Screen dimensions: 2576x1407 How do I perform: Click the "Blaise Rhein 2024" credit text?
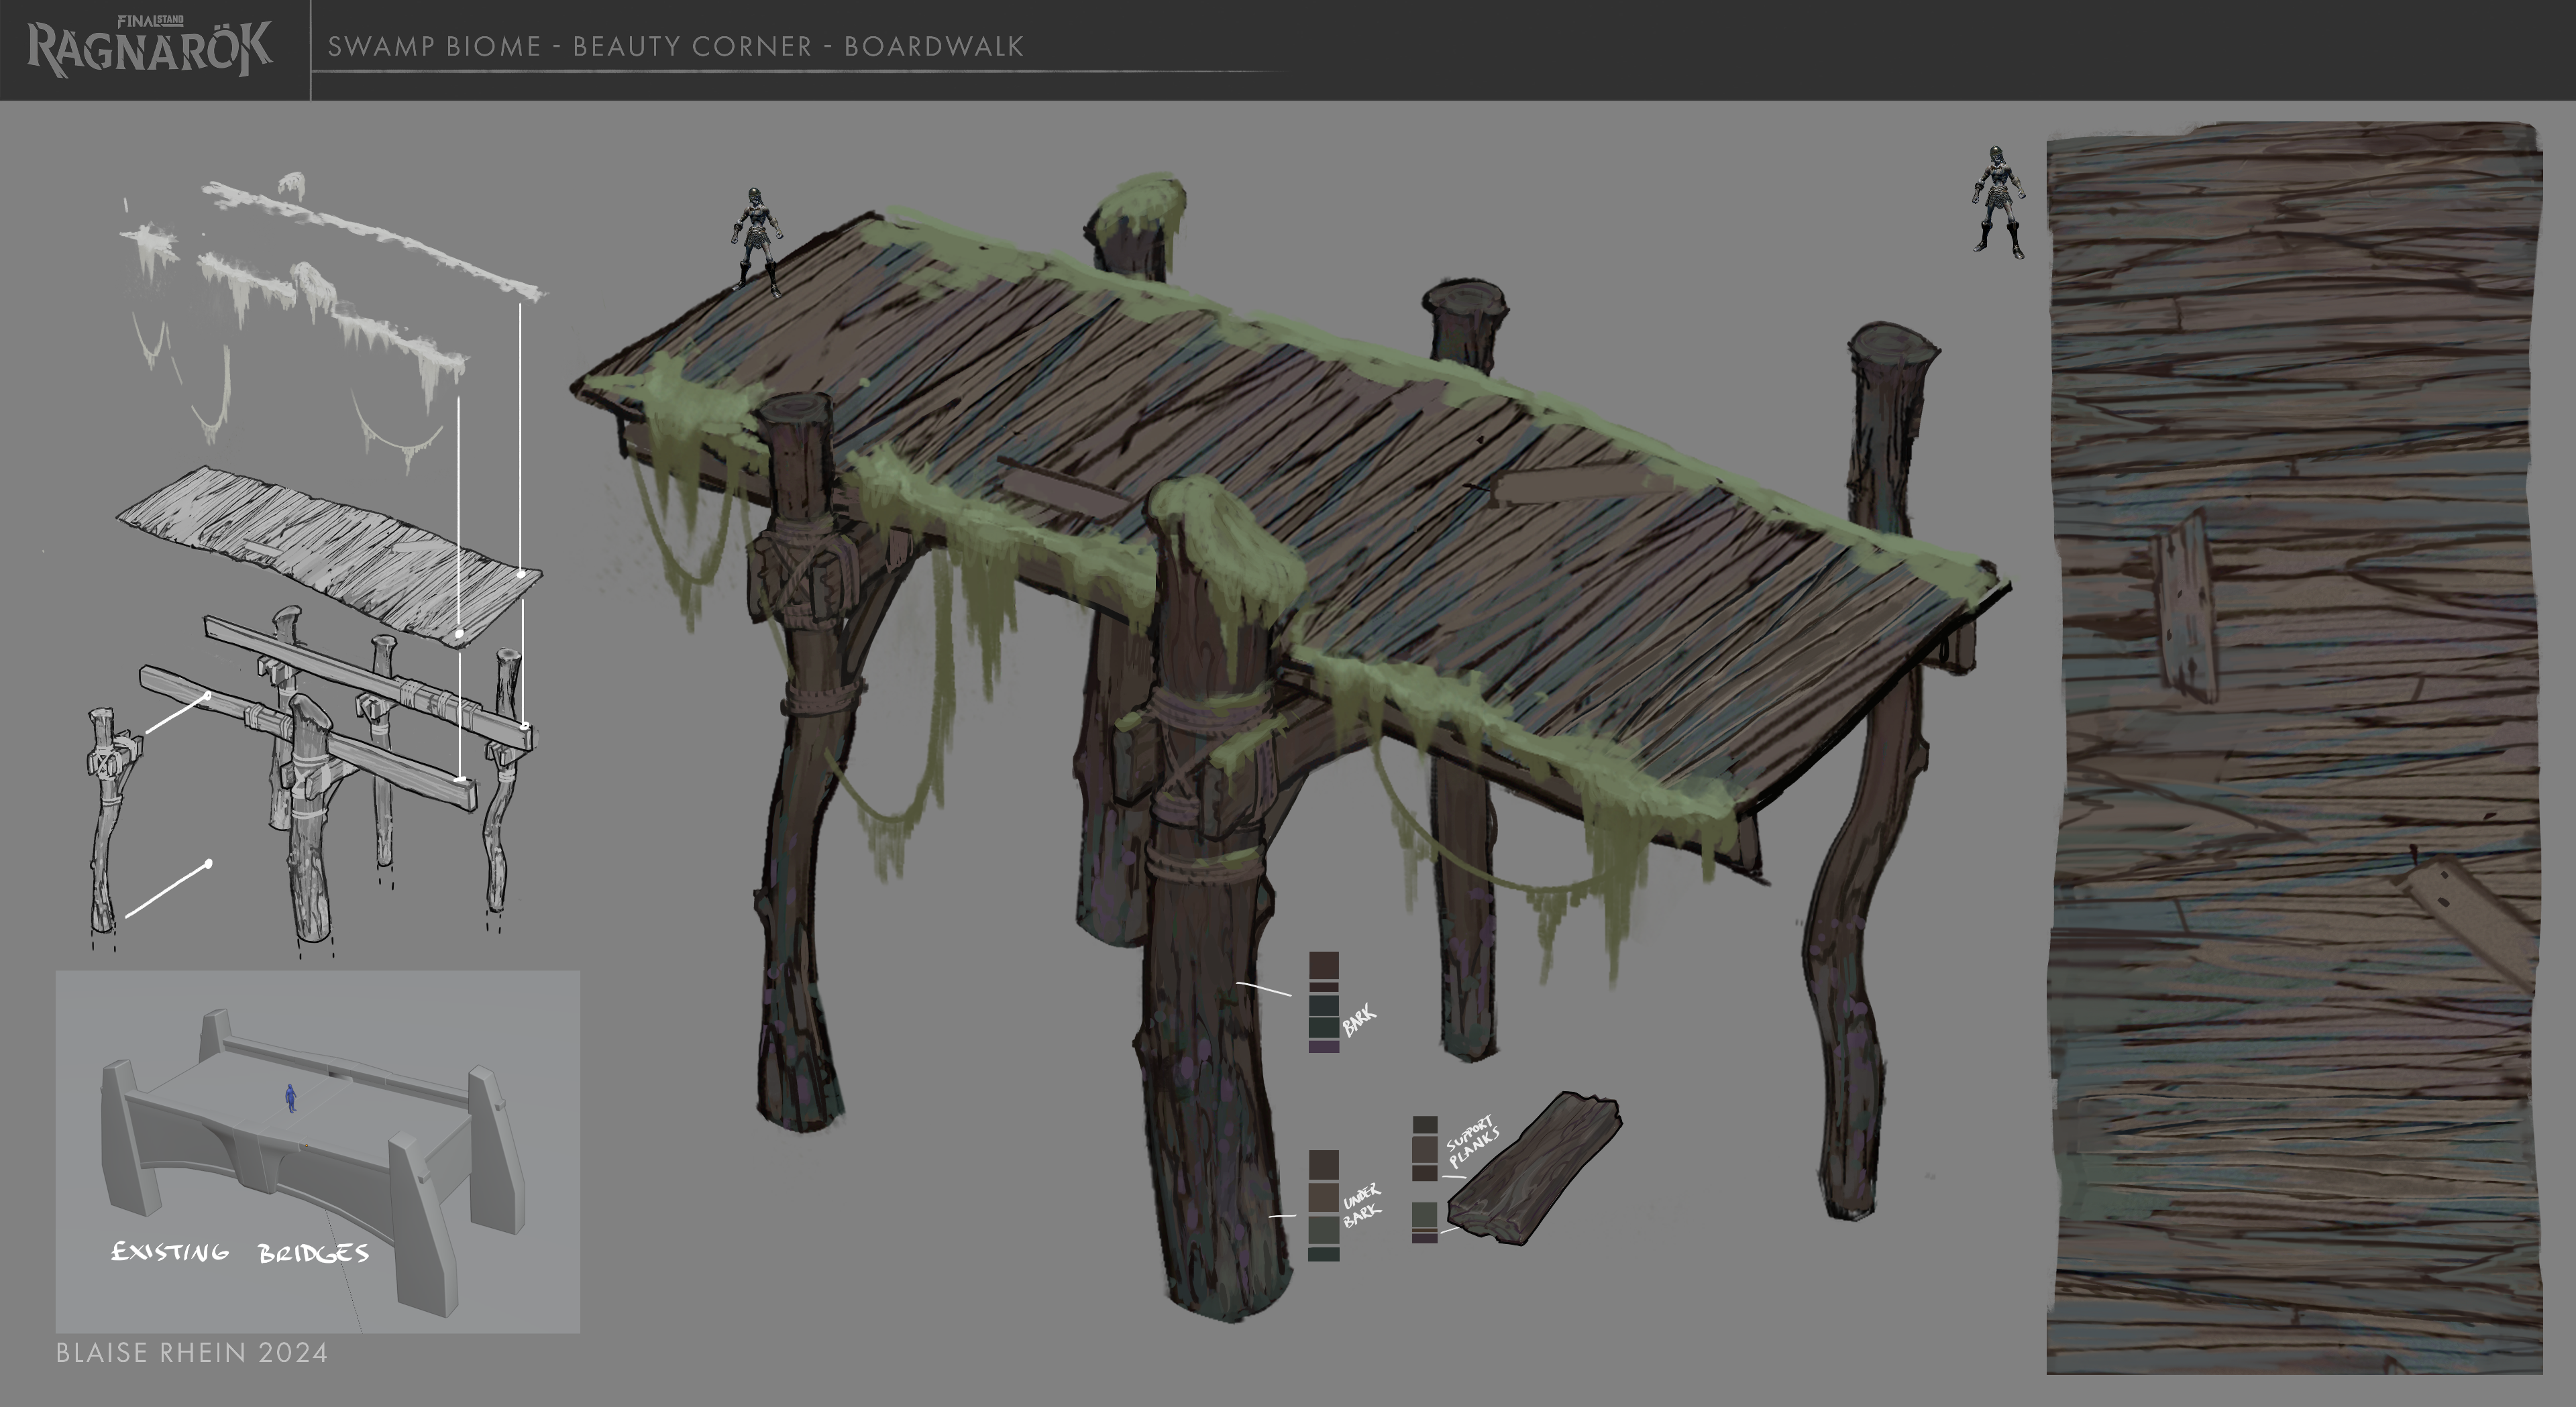tap(192, 1353)
